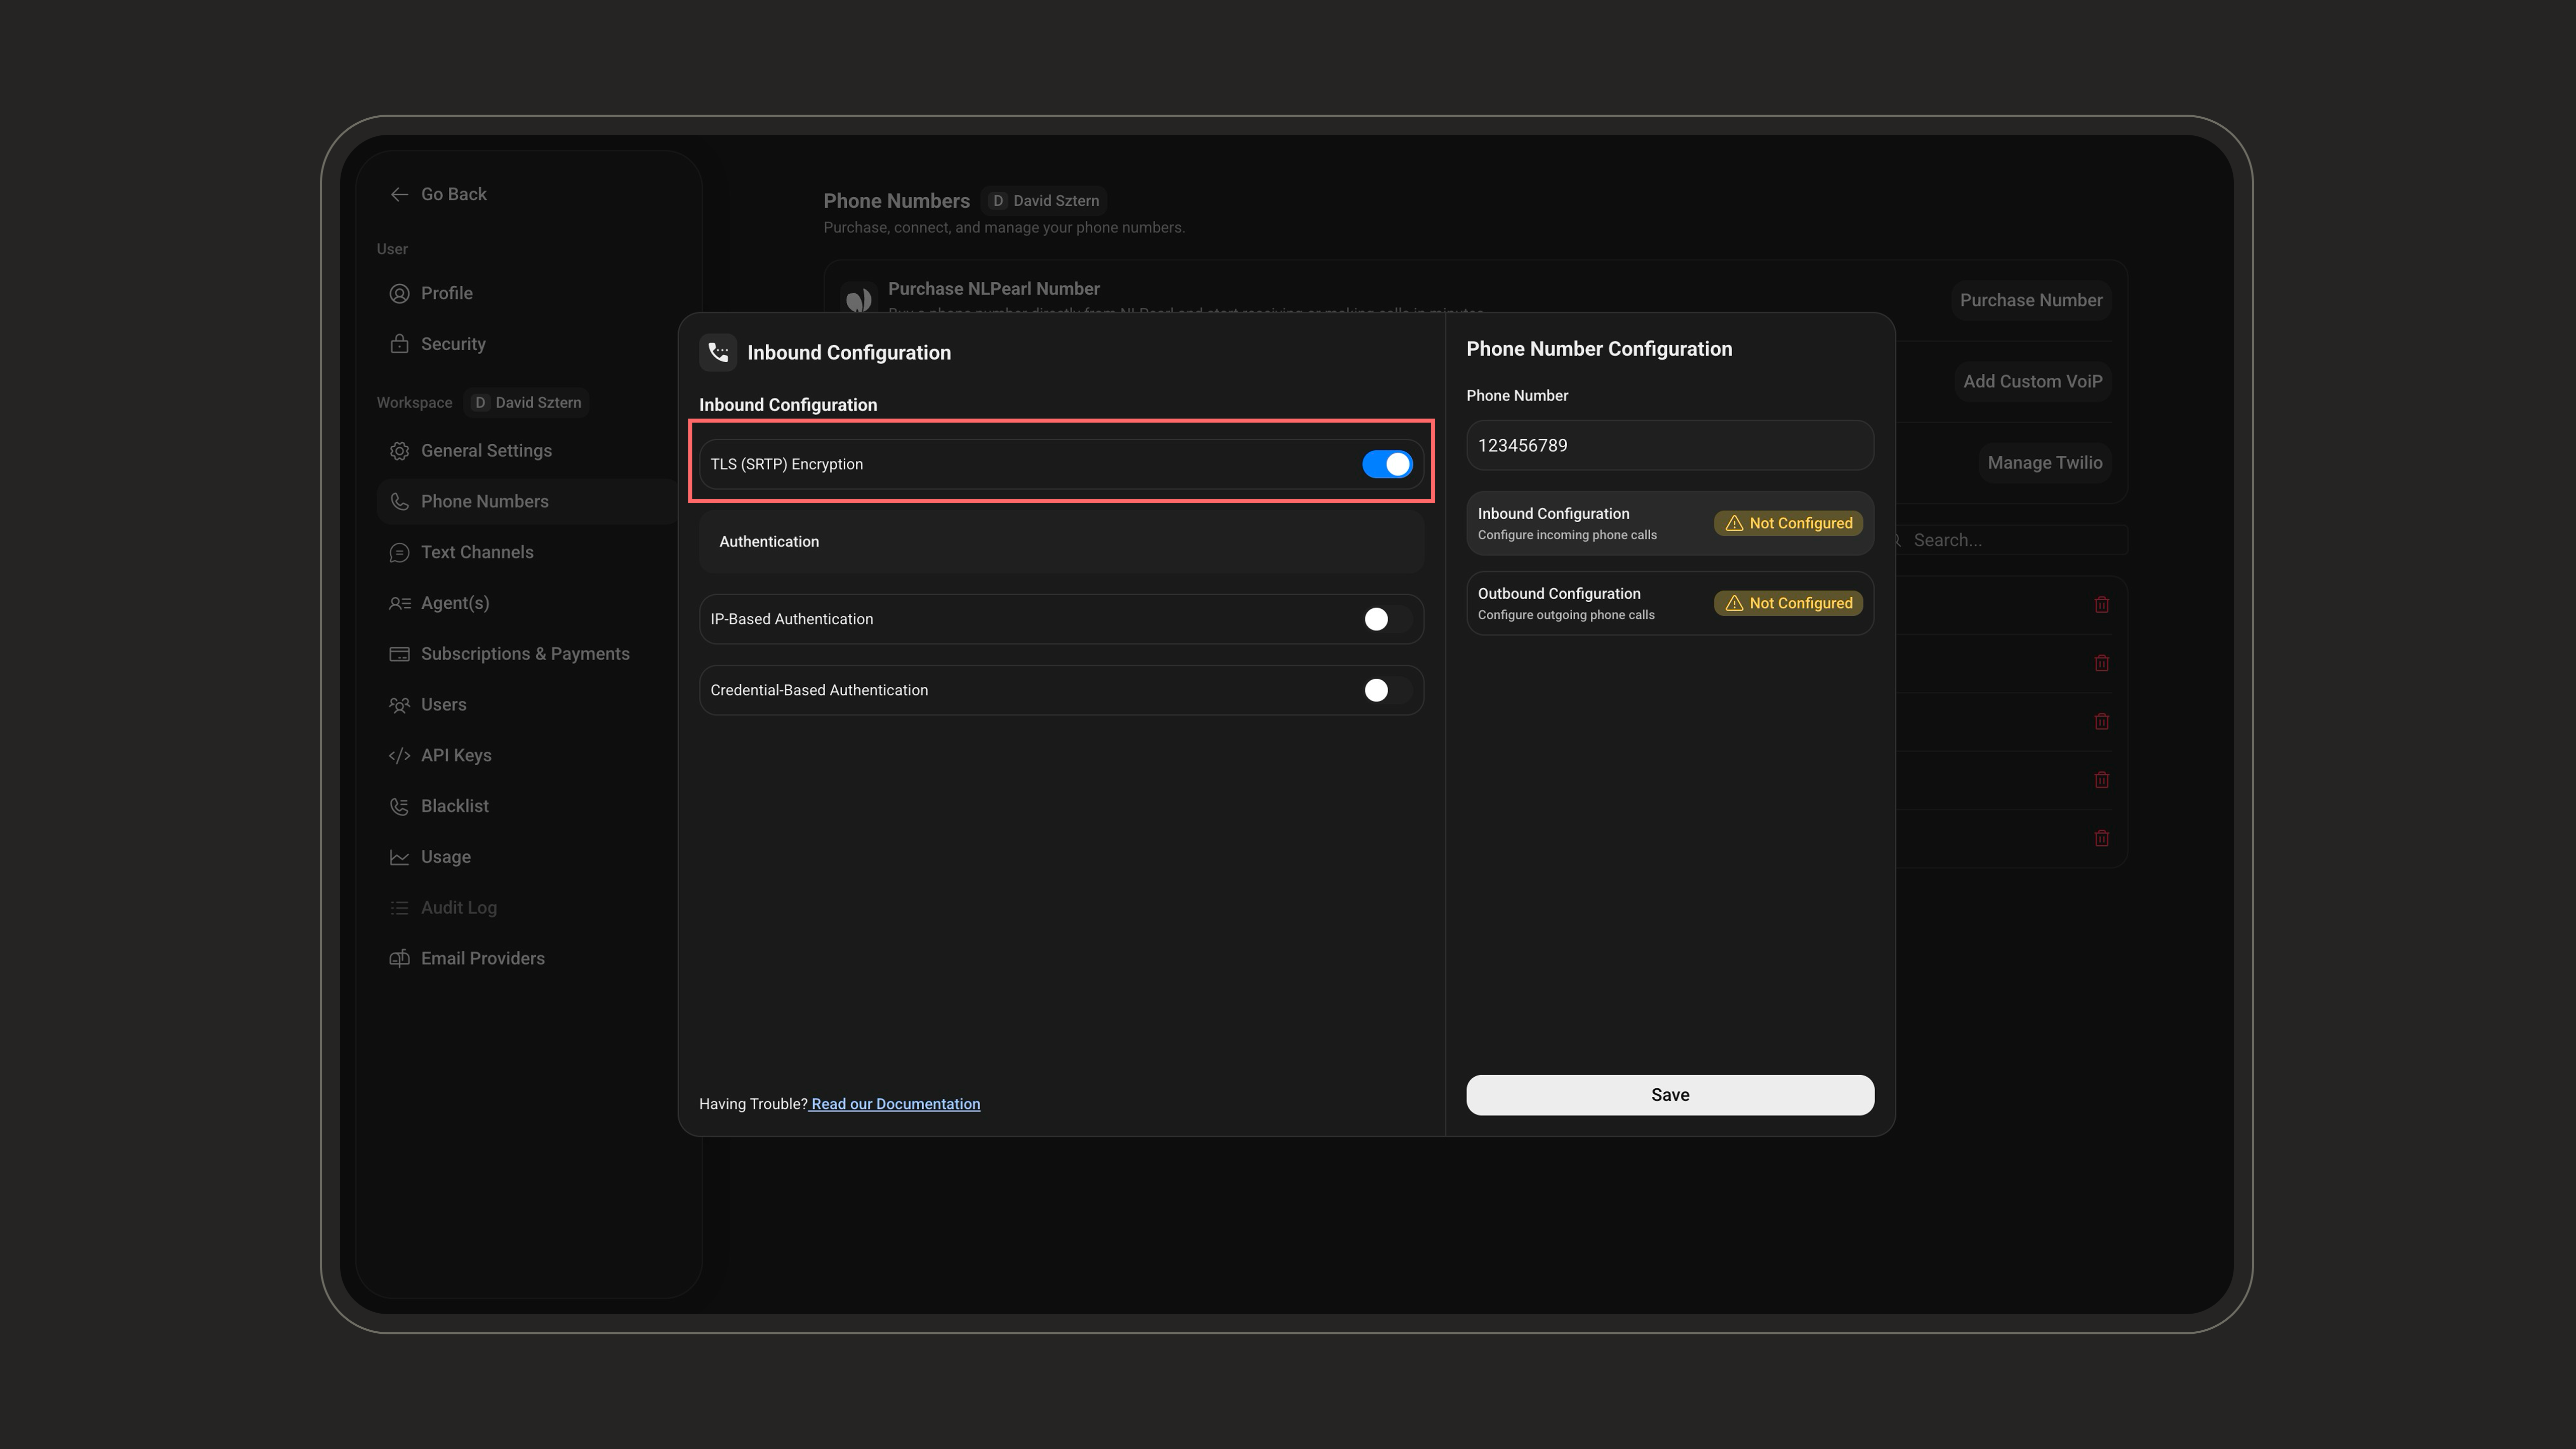
Task: Click the Manage Twilio button
Action: tap(2044, 463)
